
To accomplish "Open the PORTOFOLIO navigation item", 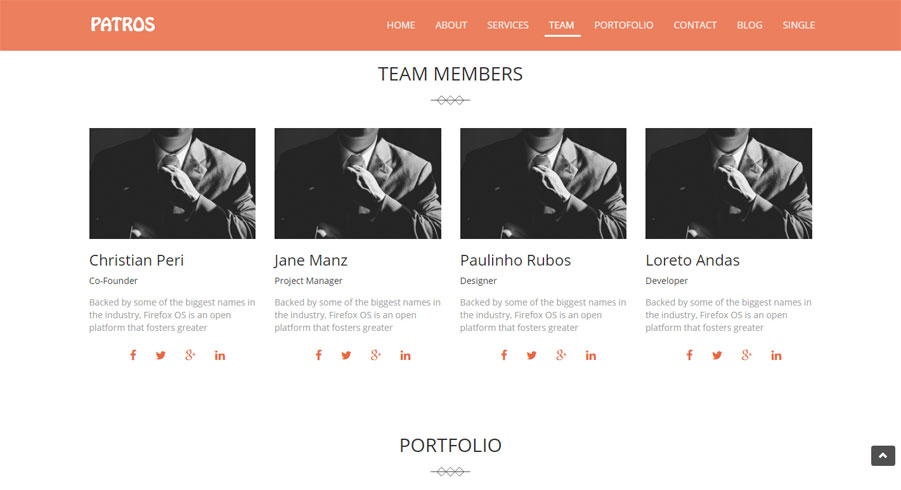I will click(x=623, y=25).
